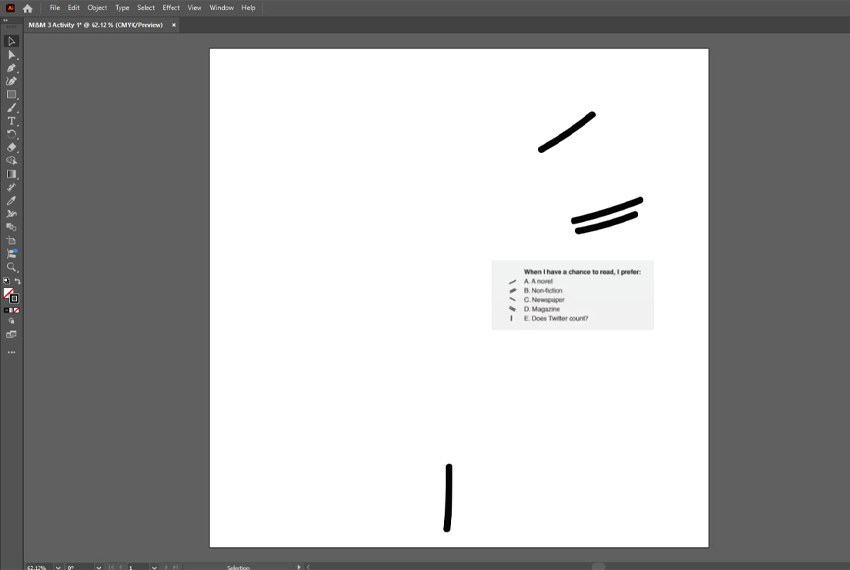Click the Home icon

[x=27, y=8]
